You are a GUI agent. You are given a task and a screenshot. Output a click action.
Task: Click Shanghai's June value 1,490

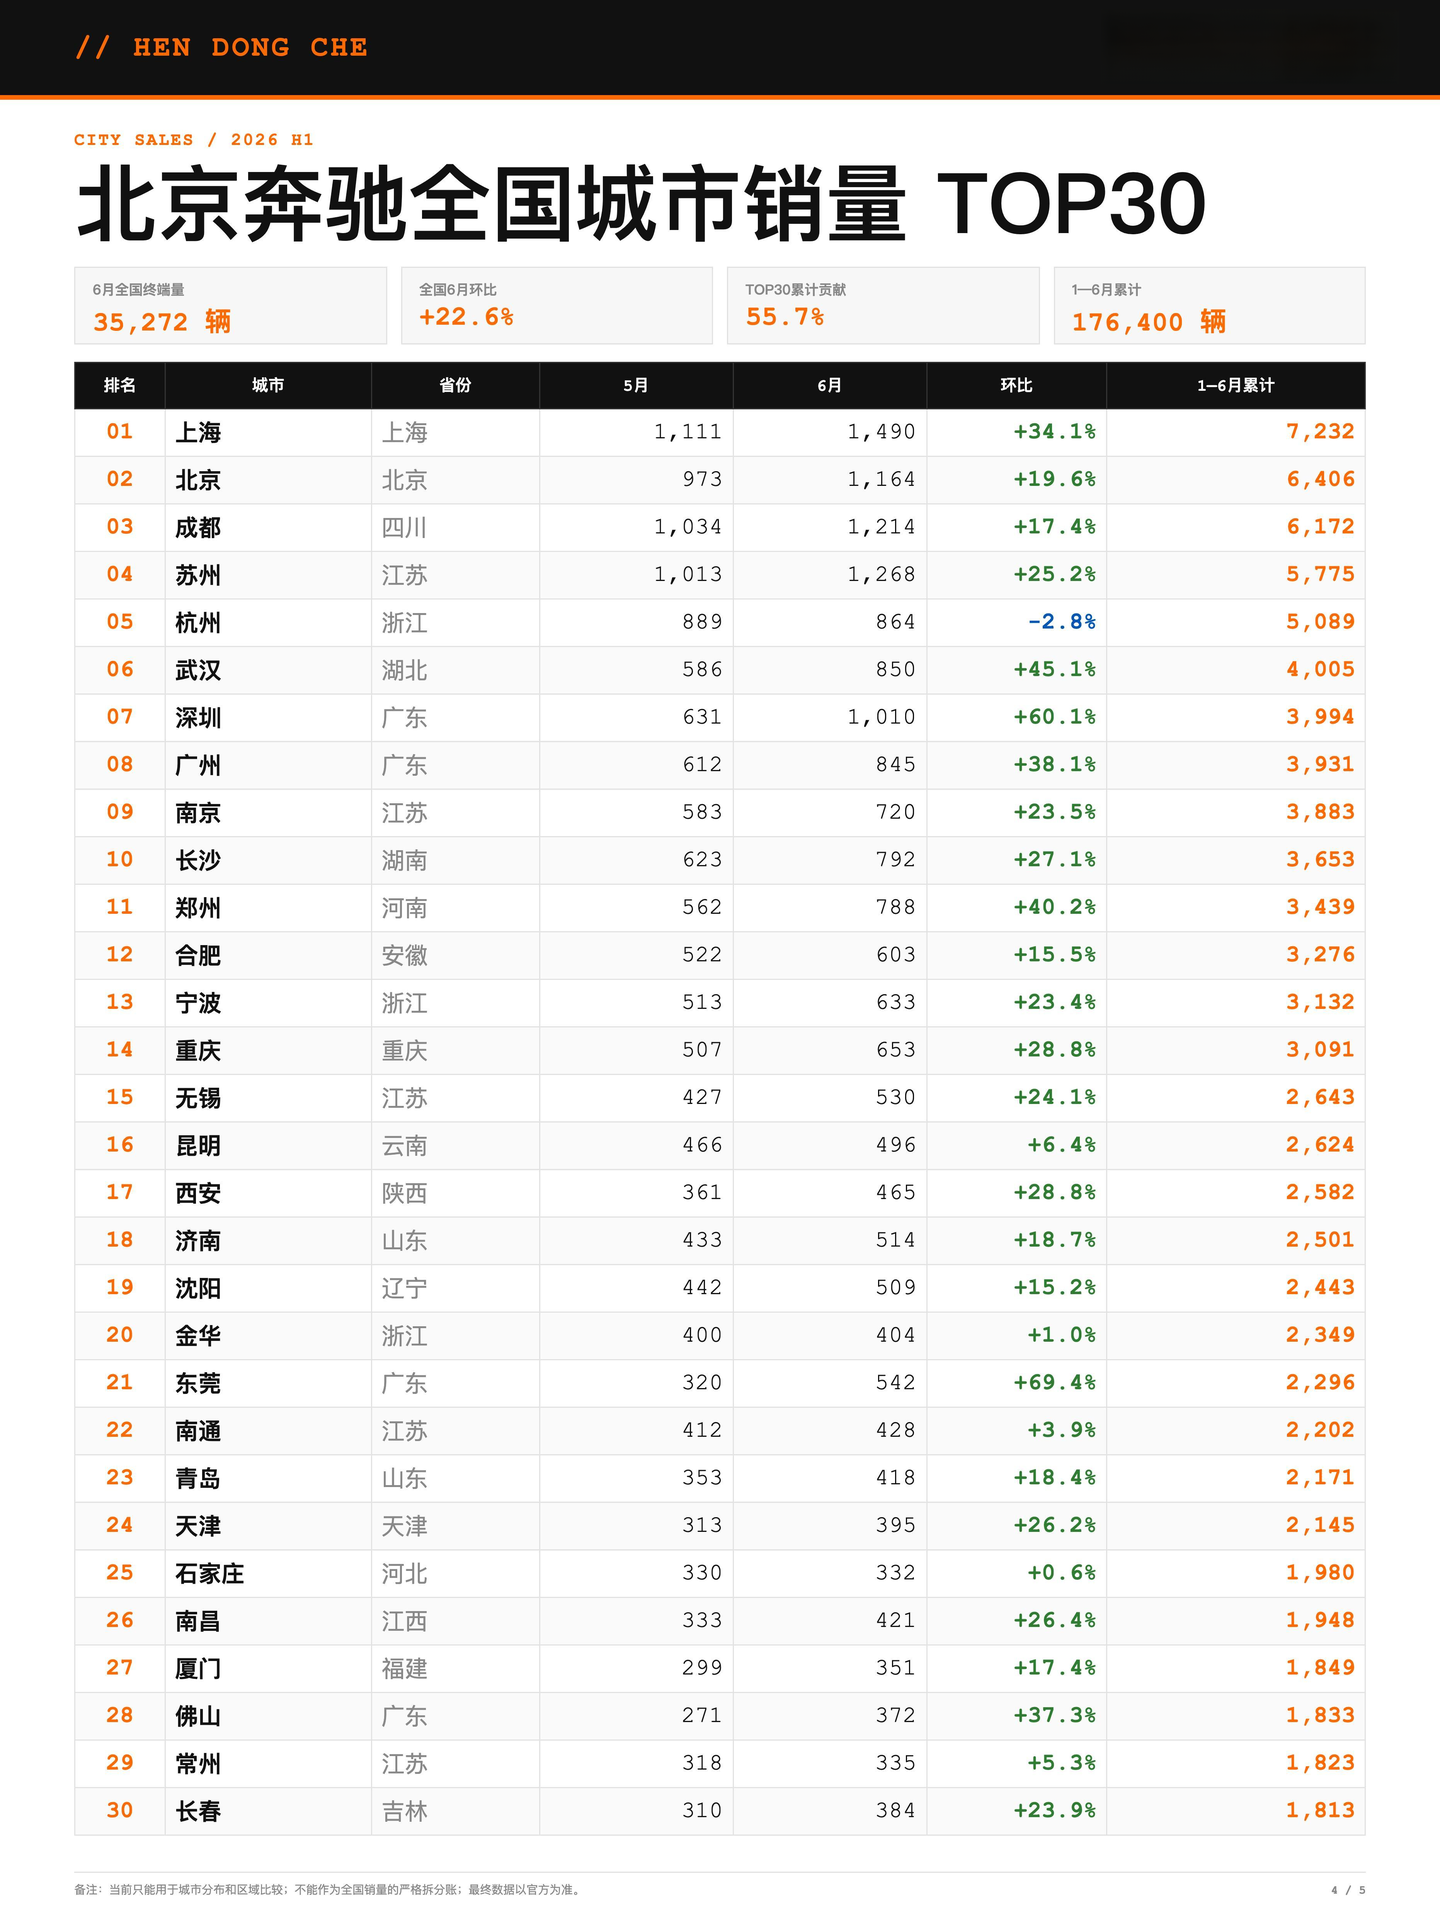881,432
